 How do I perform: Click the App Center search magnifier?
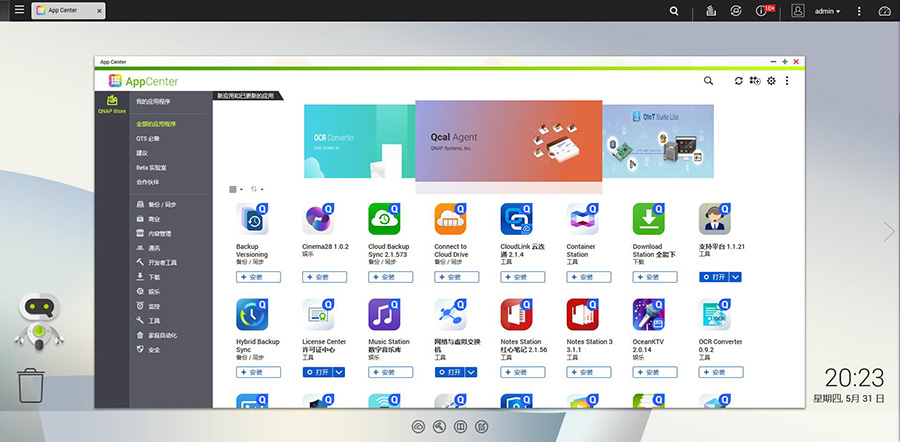(708, 81)
